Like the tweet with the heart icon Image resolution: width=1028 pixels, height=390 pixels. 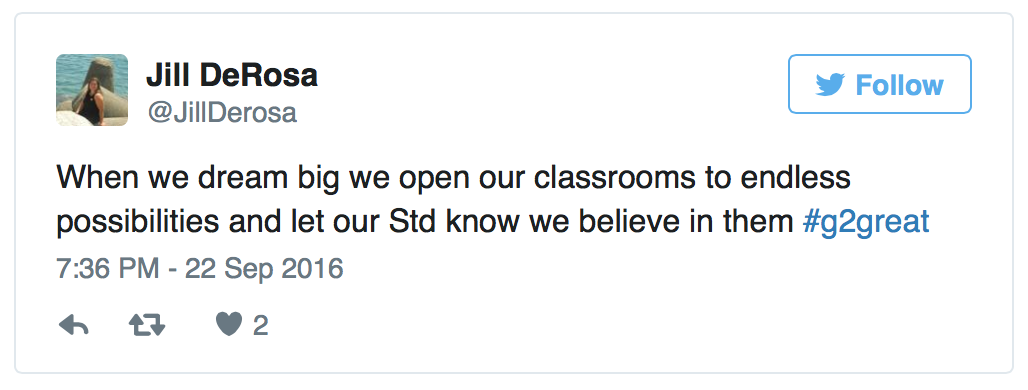click(x=229, y=324)
